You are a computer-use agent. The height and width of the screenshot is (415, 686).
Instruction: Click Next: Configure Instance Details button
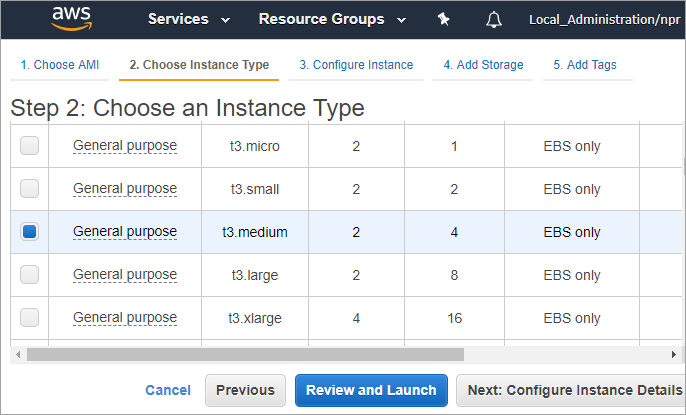[x=570, y=390]
